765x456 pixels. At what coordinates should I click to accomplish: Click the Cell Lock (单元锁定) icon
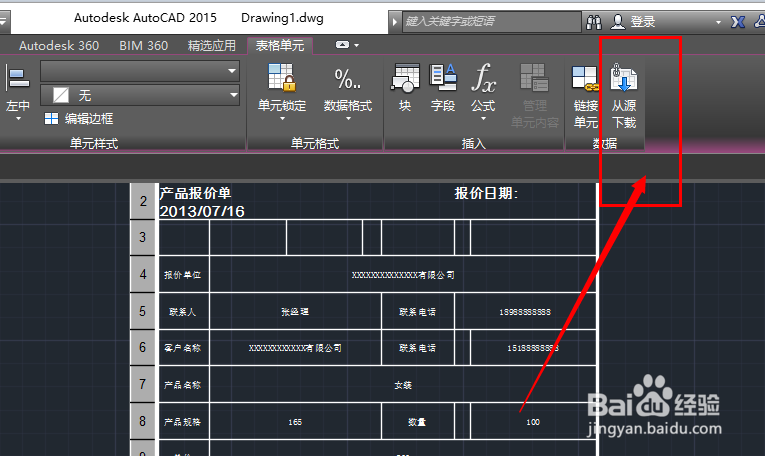[x=282, y=78]
